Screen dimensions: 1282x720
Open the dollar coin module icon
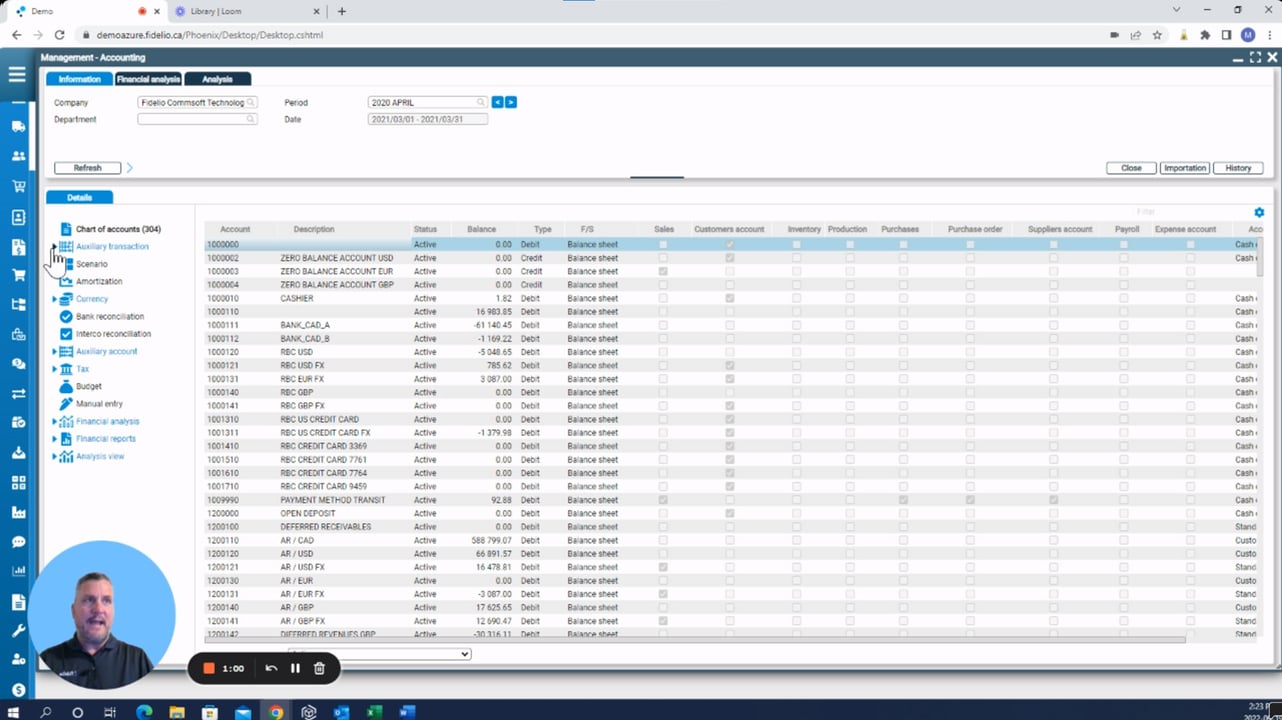[18, 690]
